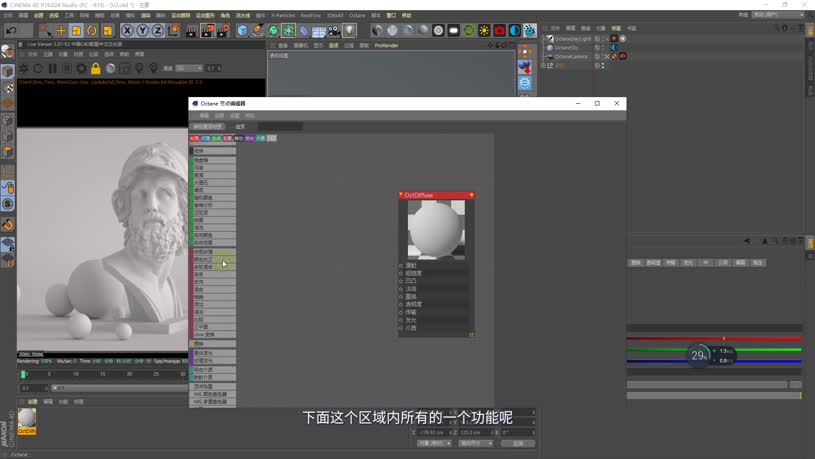This screenshot has width=815, height=459.
Task: Click the purple node filter tag
Action: [x=249, y=138]
